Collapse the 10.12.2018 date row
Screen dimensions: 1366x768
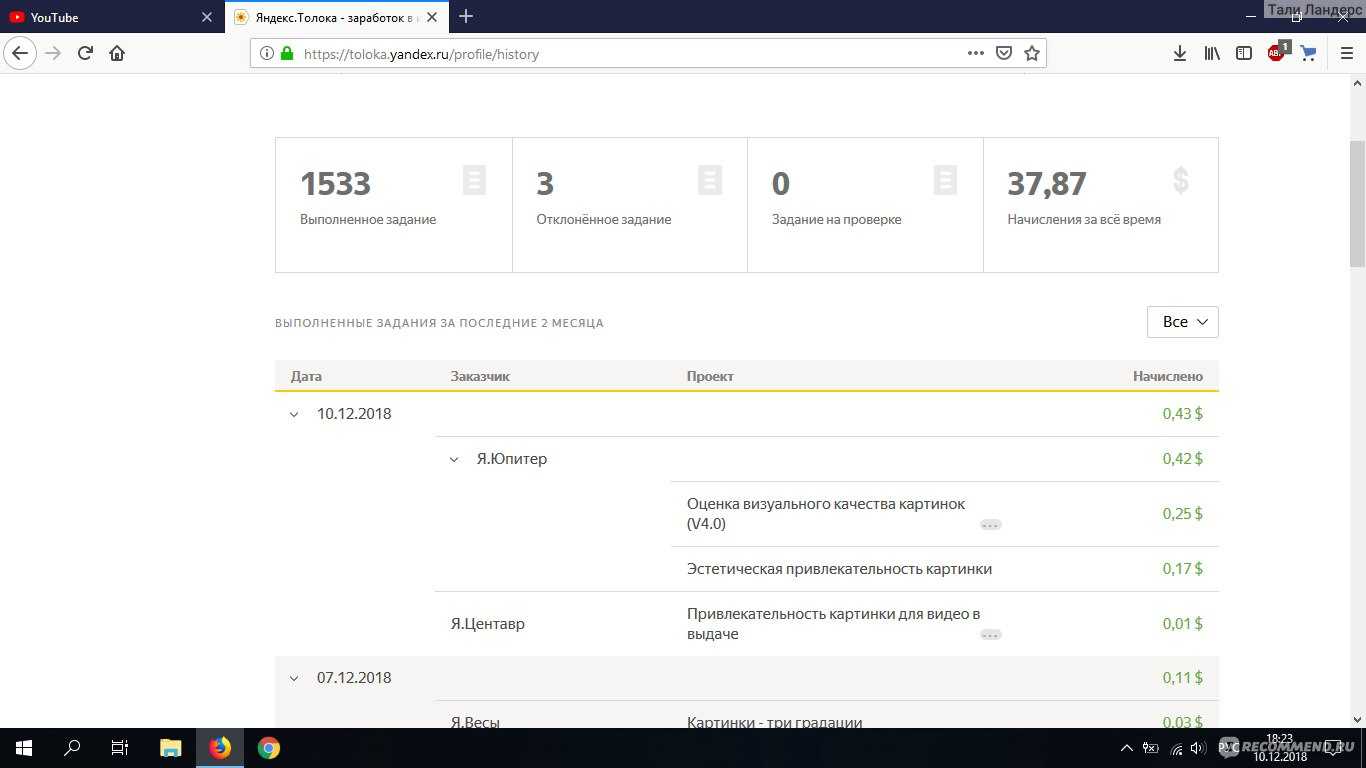coord(294,414)
